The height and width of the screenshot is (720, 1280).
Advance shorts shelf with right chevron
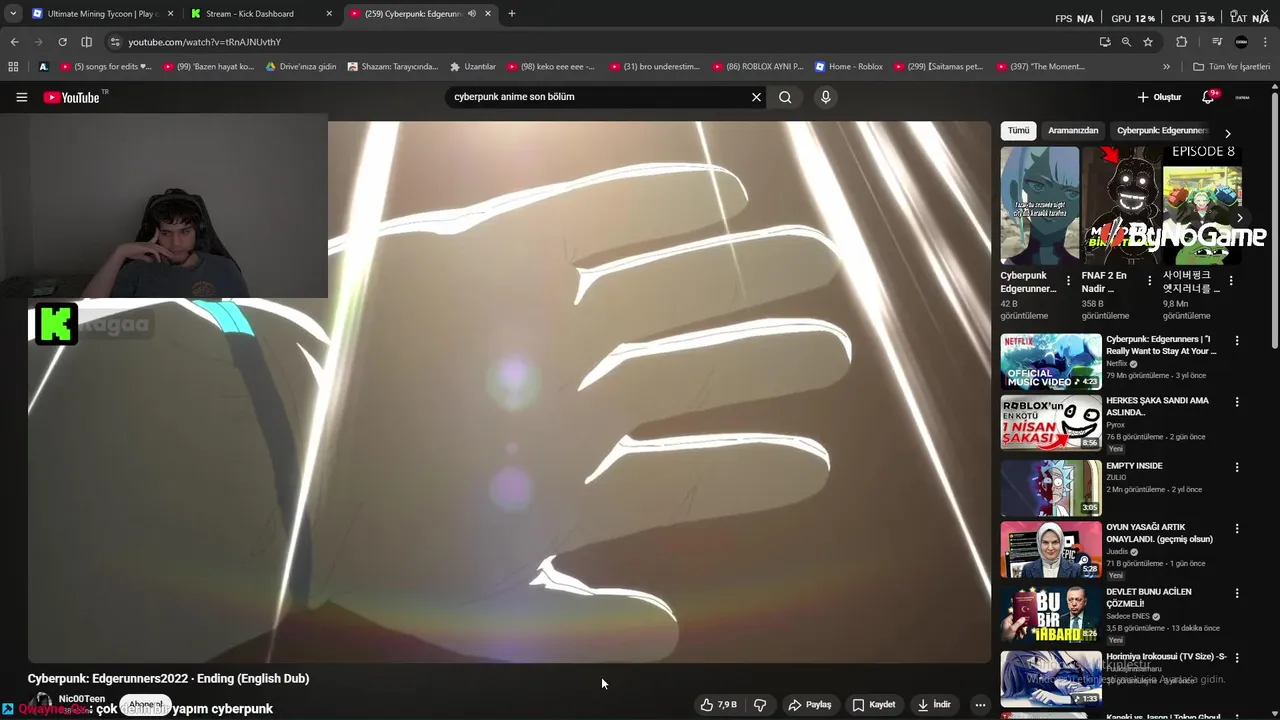coord(1240,218)
